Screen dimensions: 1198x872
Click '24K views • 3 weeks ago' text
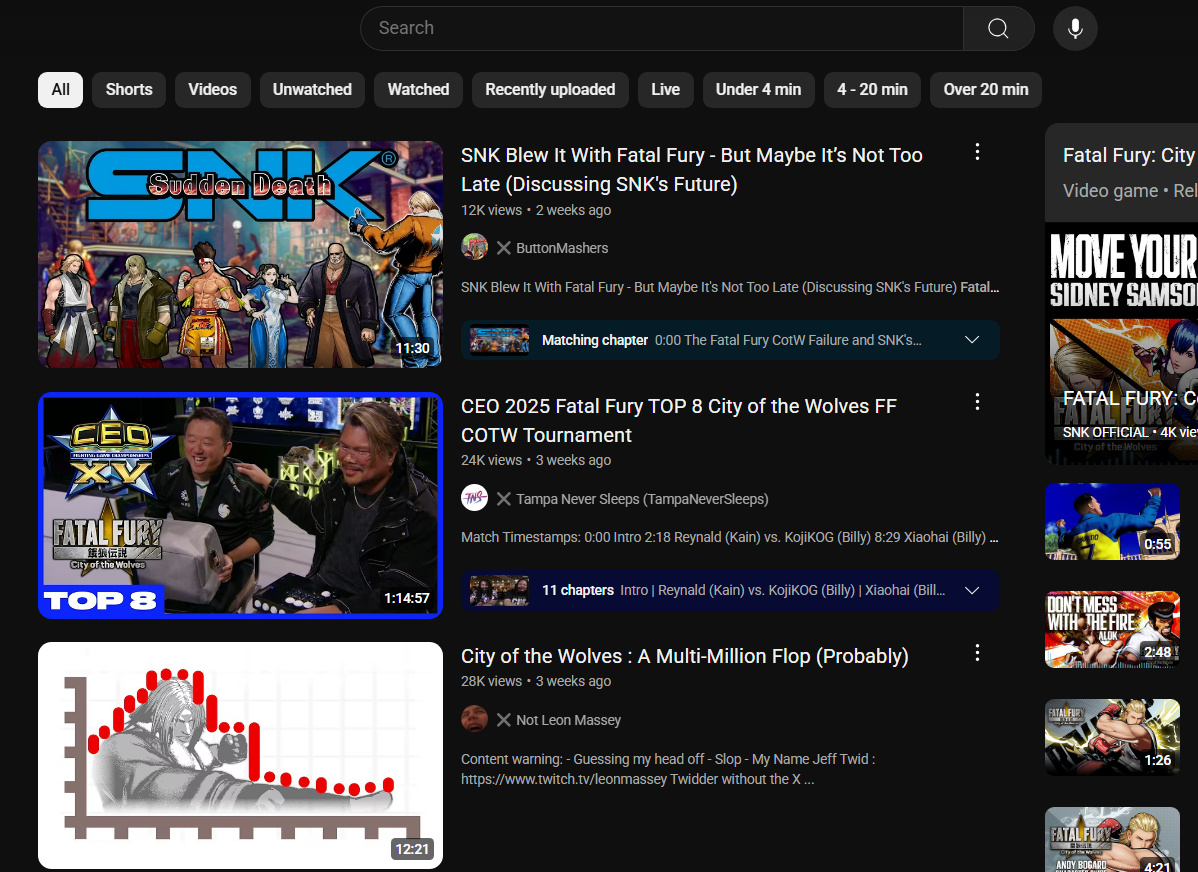click(536, 460)
